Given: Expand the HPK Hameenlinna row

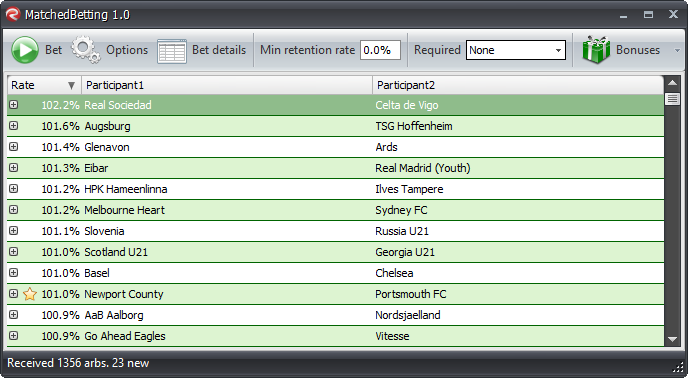Looking at the screenshot, I should pos(14,188).
